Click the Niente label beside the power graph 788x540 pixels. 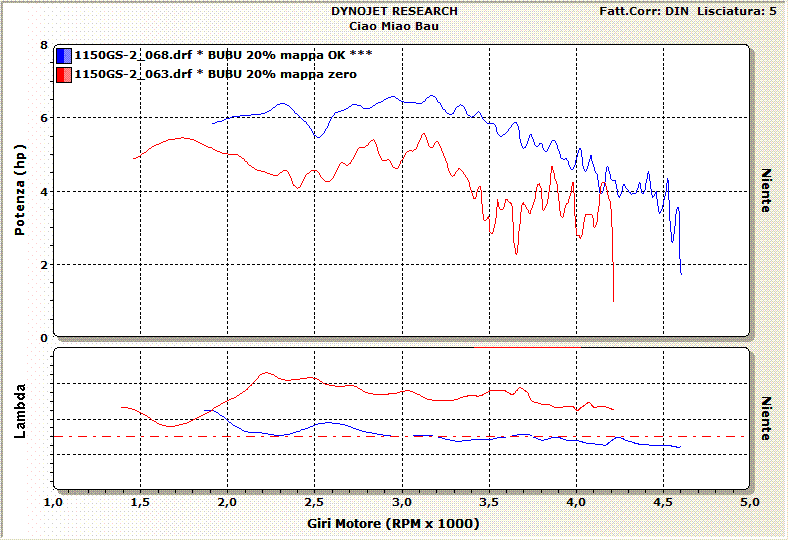point(766,191)
